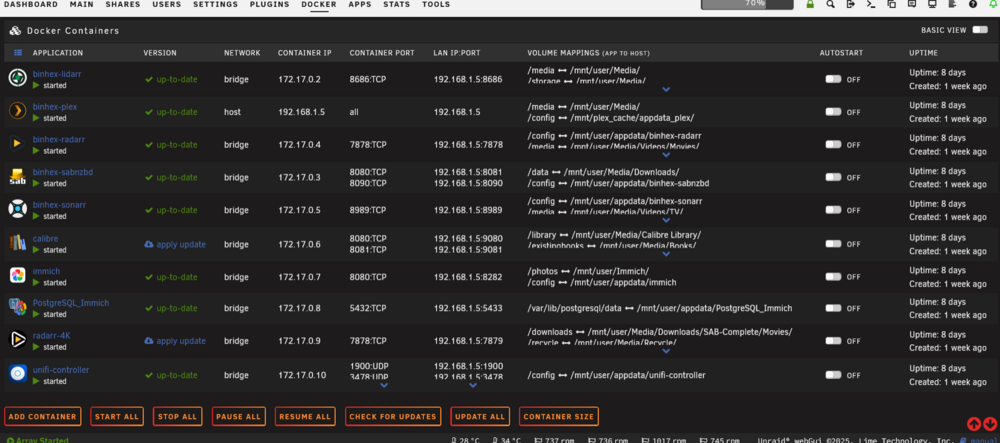Click the calibre container icon
1000x443 pixels.
17,243
